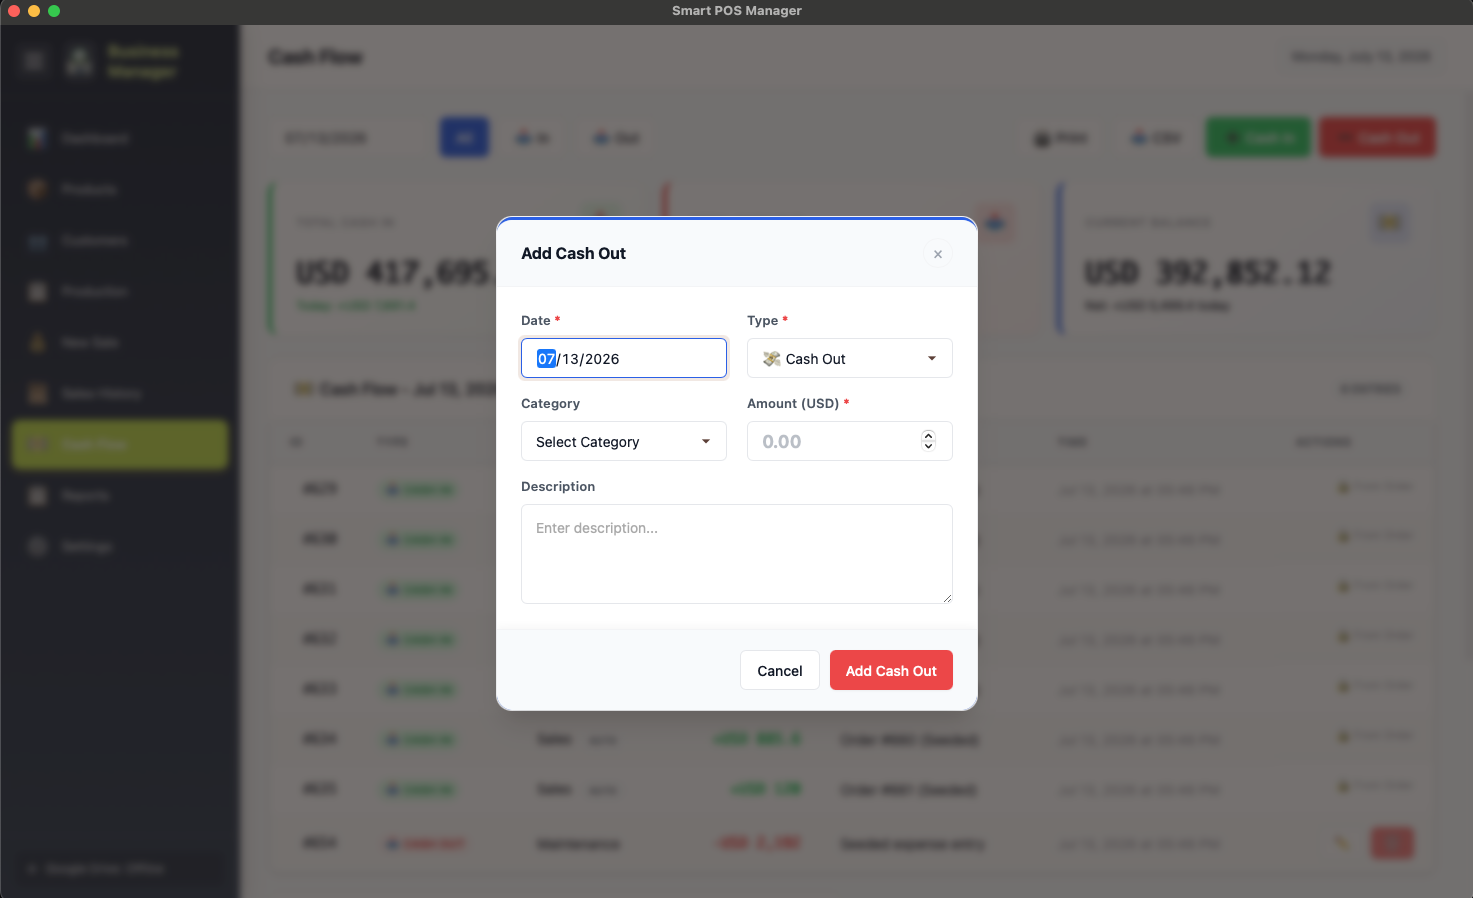This screenshot has width=1473, height=898.
Task: Open the hamburger menu in sidebar
Action: point(34,61)
